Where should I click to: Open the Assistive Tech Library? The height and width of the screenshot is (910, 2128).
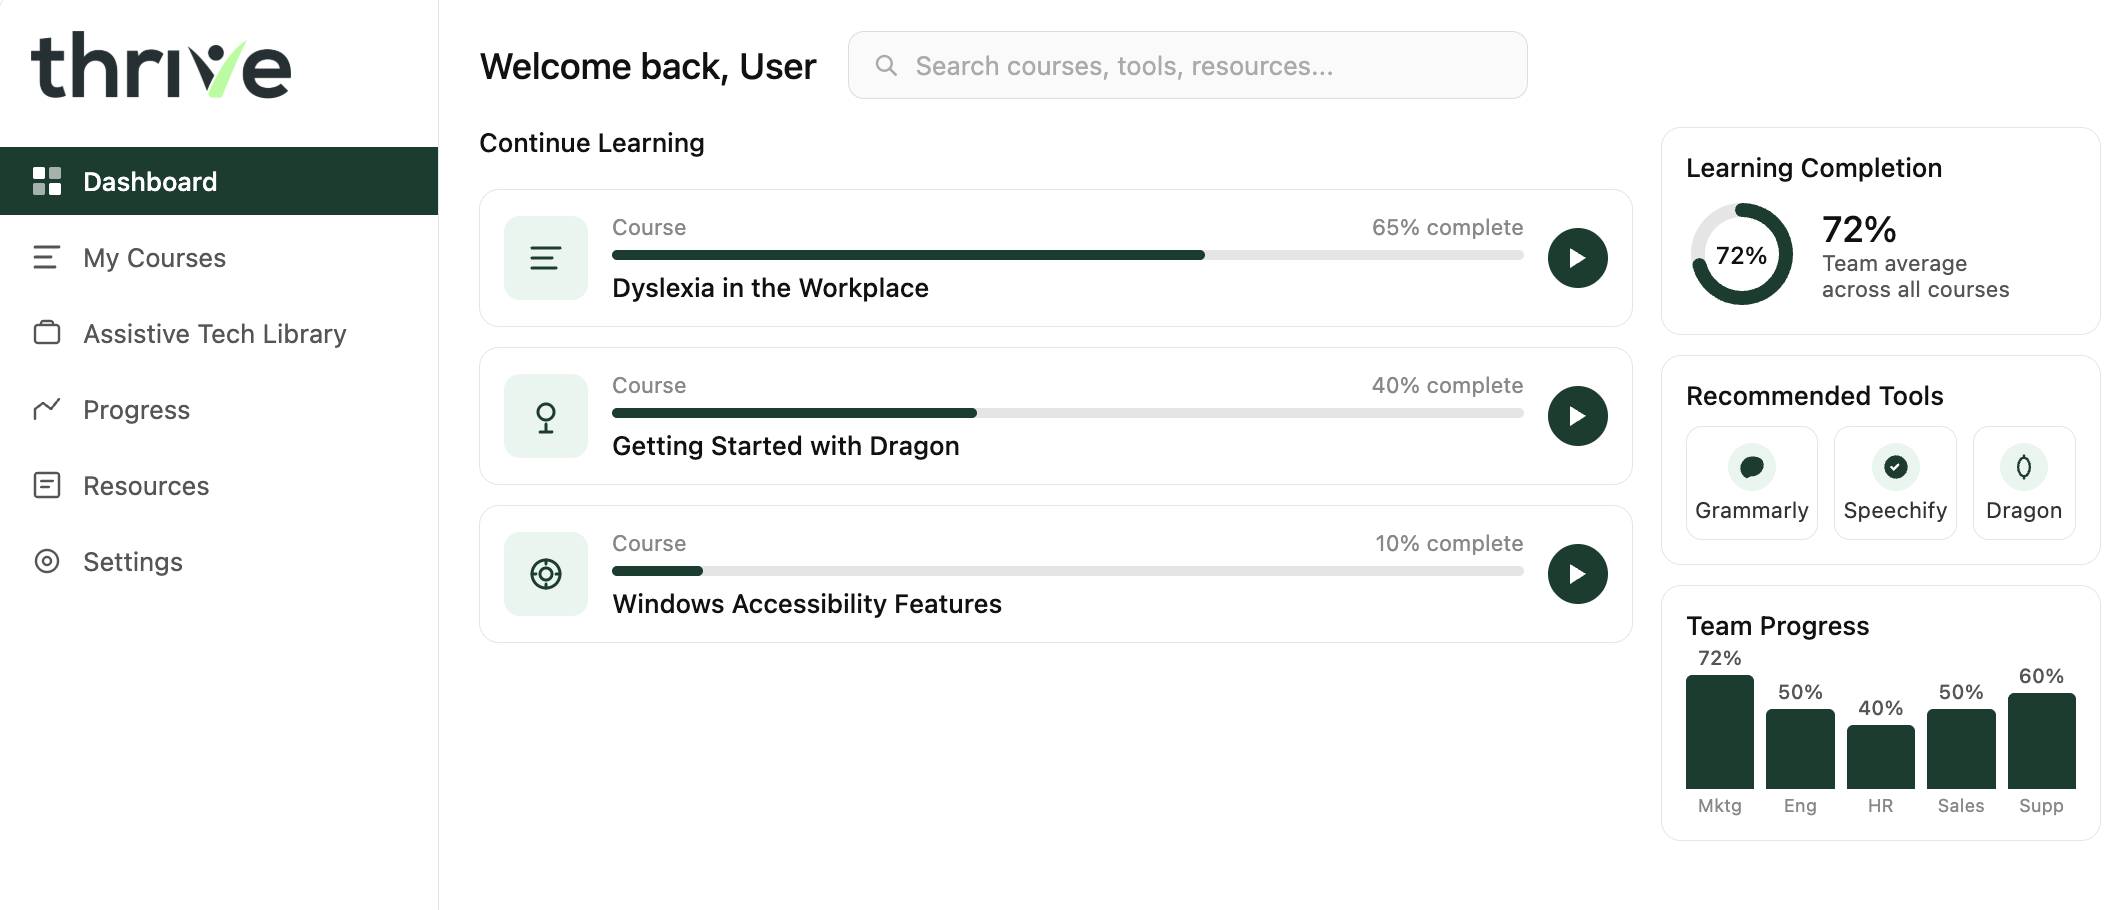(214, 334)
